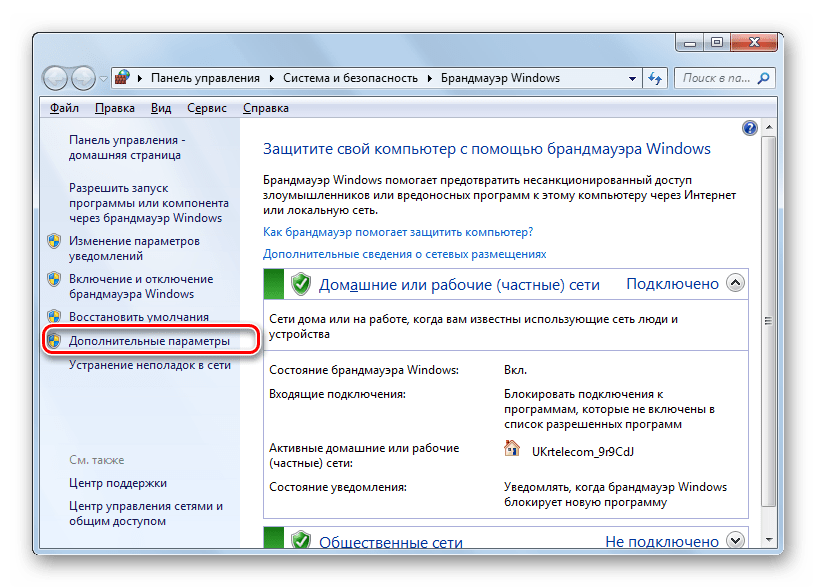Click the blue help question mark icon
This screenshot has width=817, height=588.
tap(749, 128)
